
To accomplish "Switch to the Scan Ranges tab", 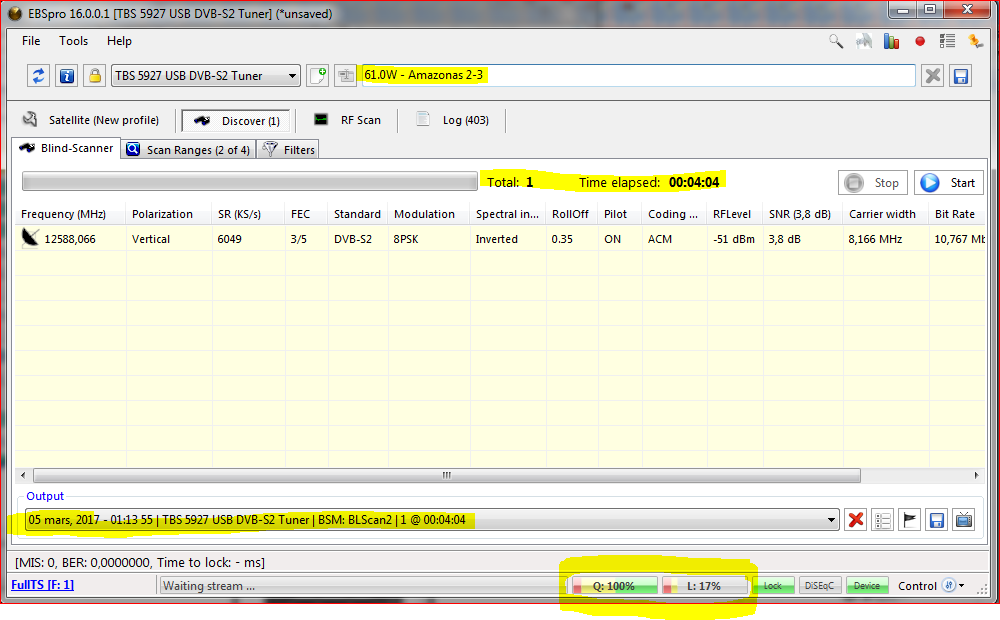I will pyautogui.click(x=187, y=150).
